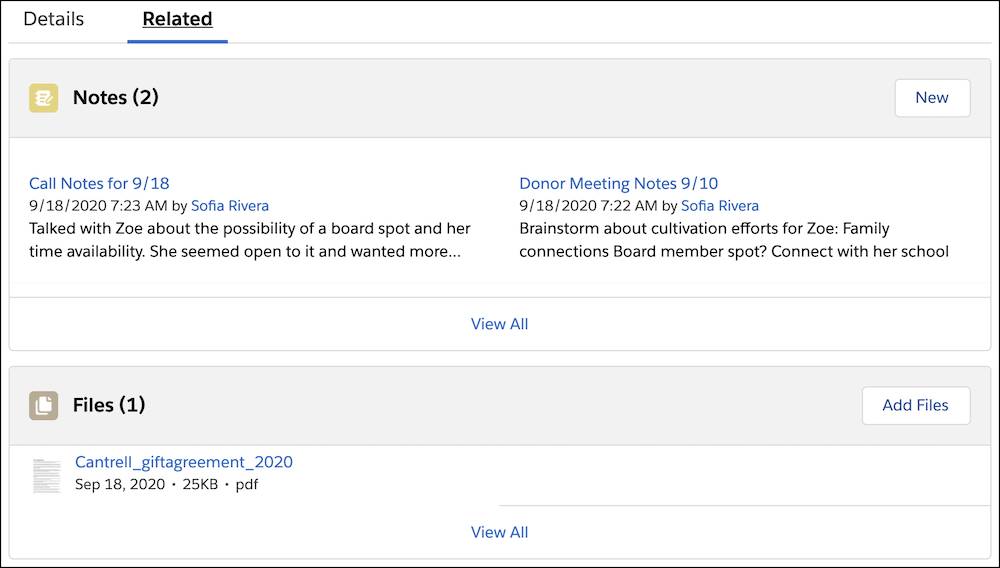1000x568 pixels.
Task: Open the Call Notes for 9/18 note
Action: coord(99,184)
